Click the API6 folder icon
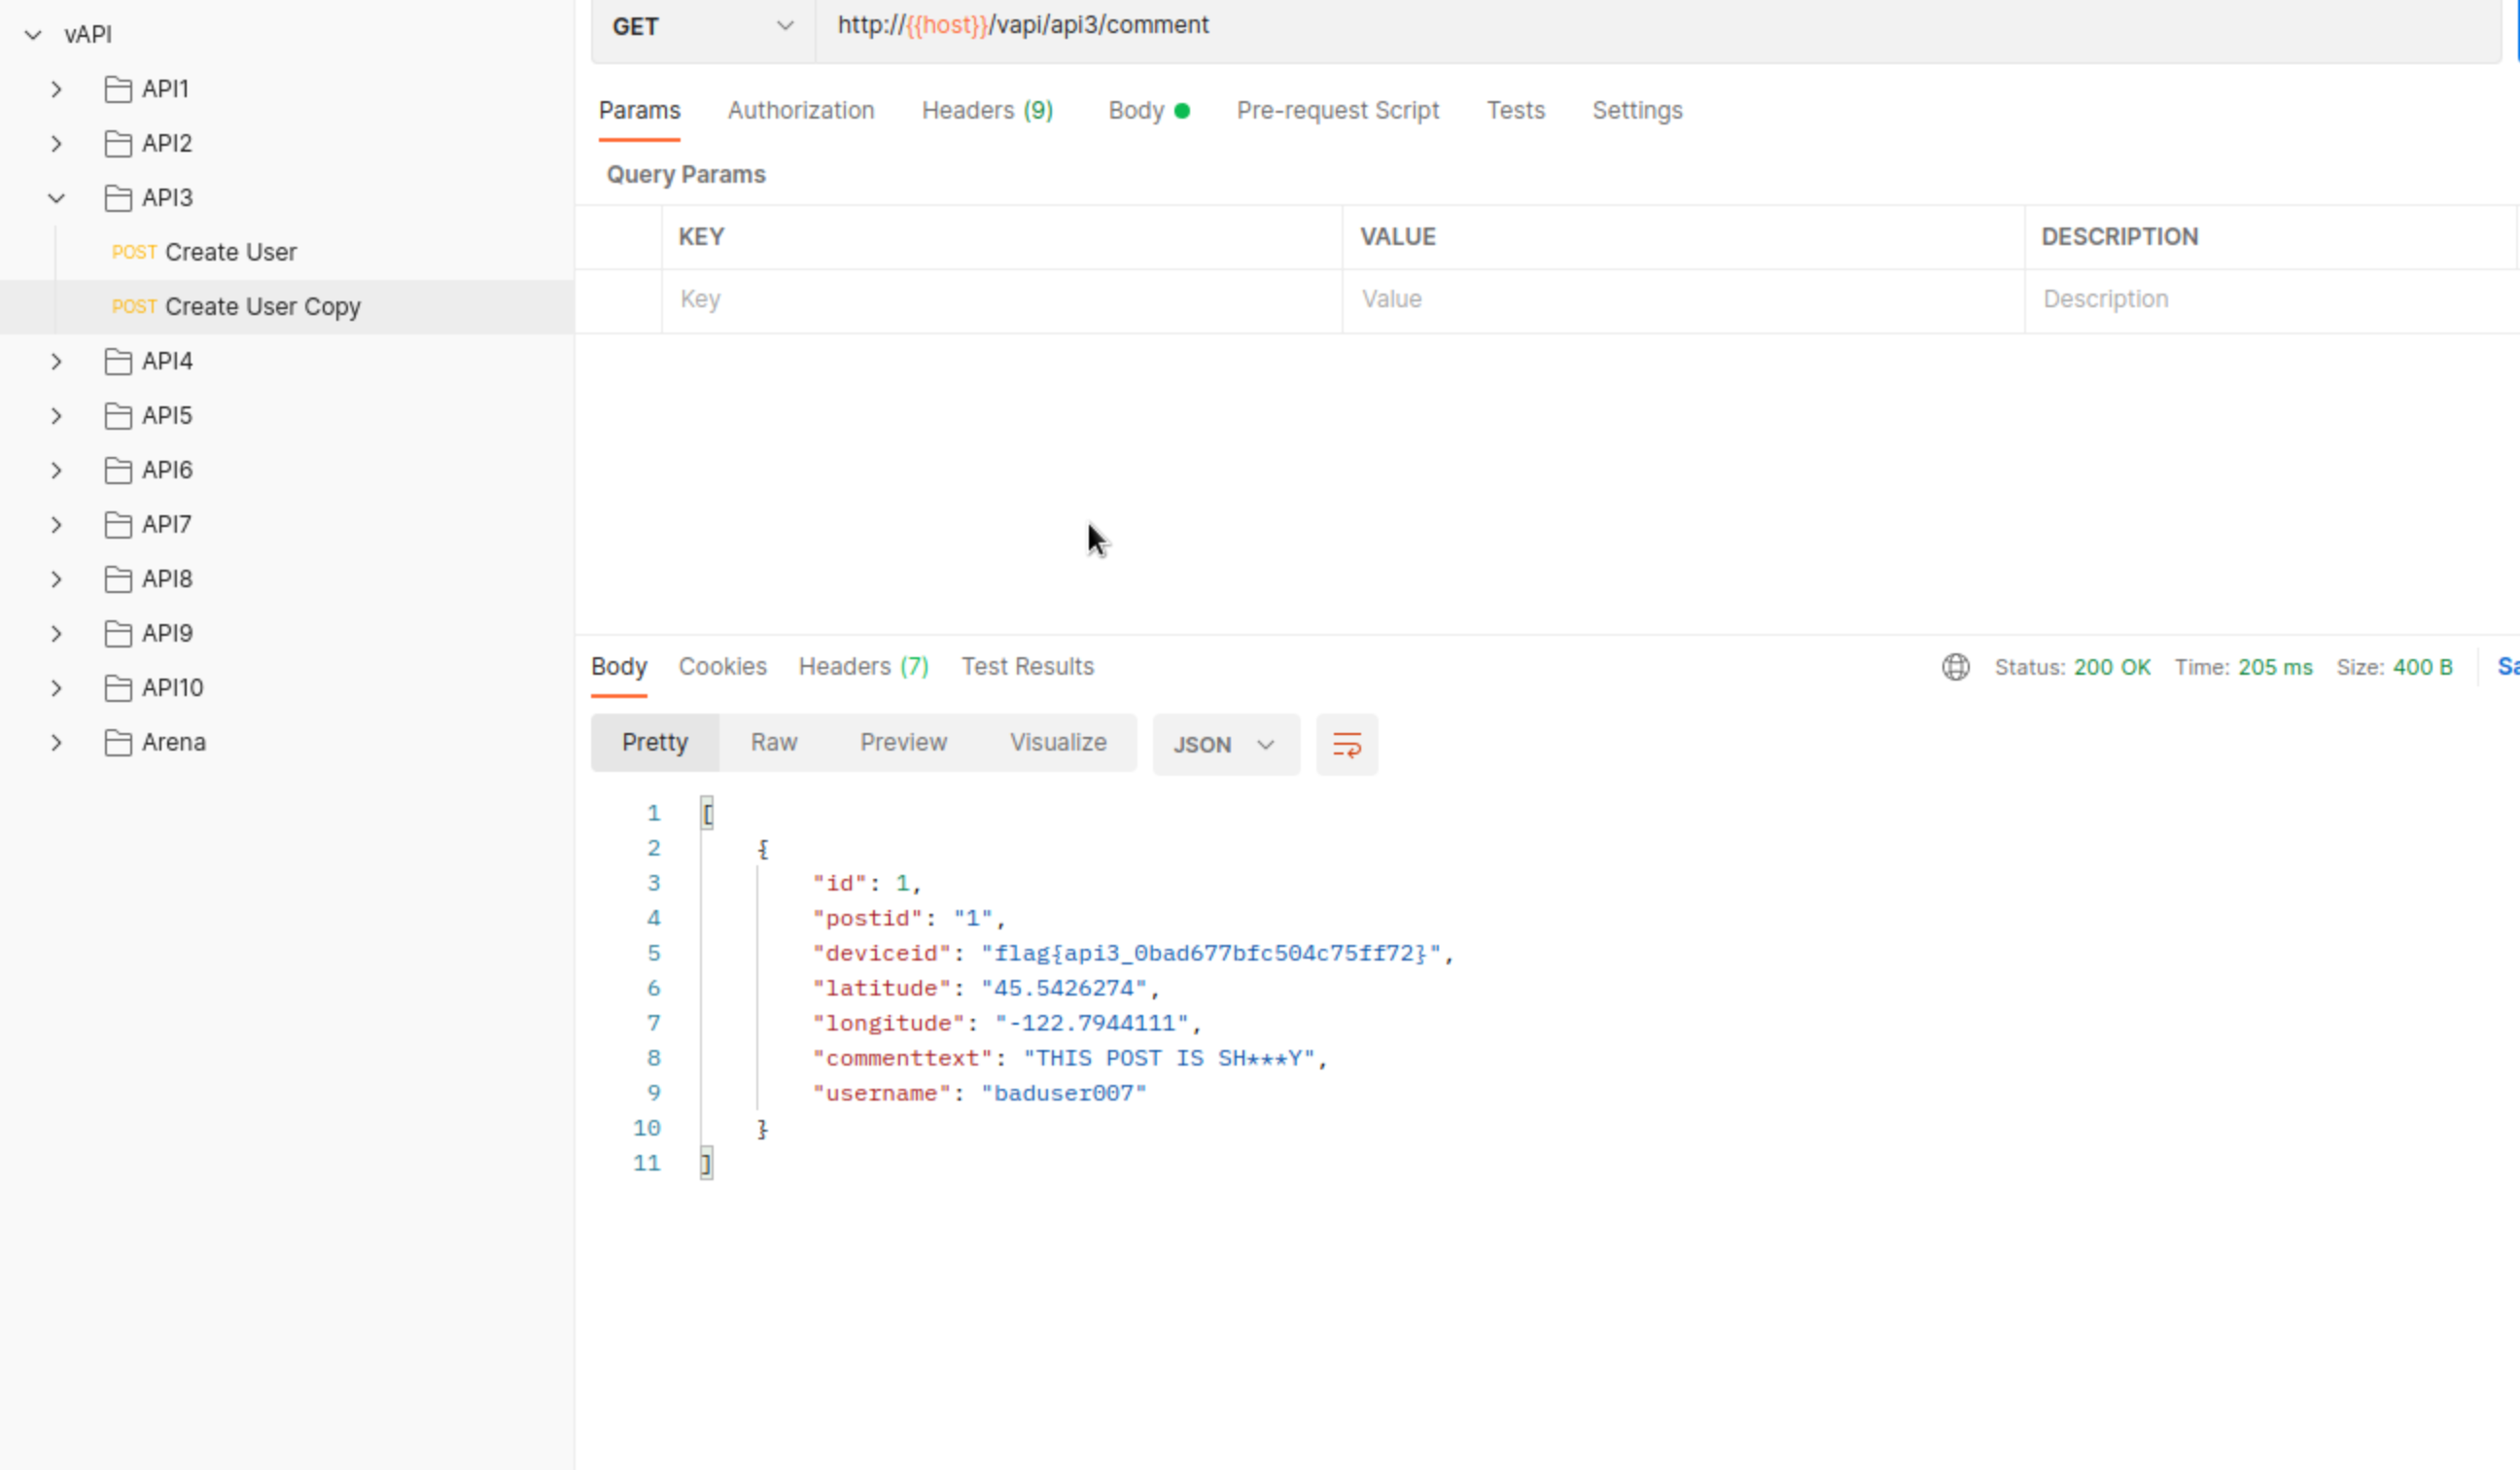The height and width of the screenshot is (1470, 2520). (x=118, y=470)
